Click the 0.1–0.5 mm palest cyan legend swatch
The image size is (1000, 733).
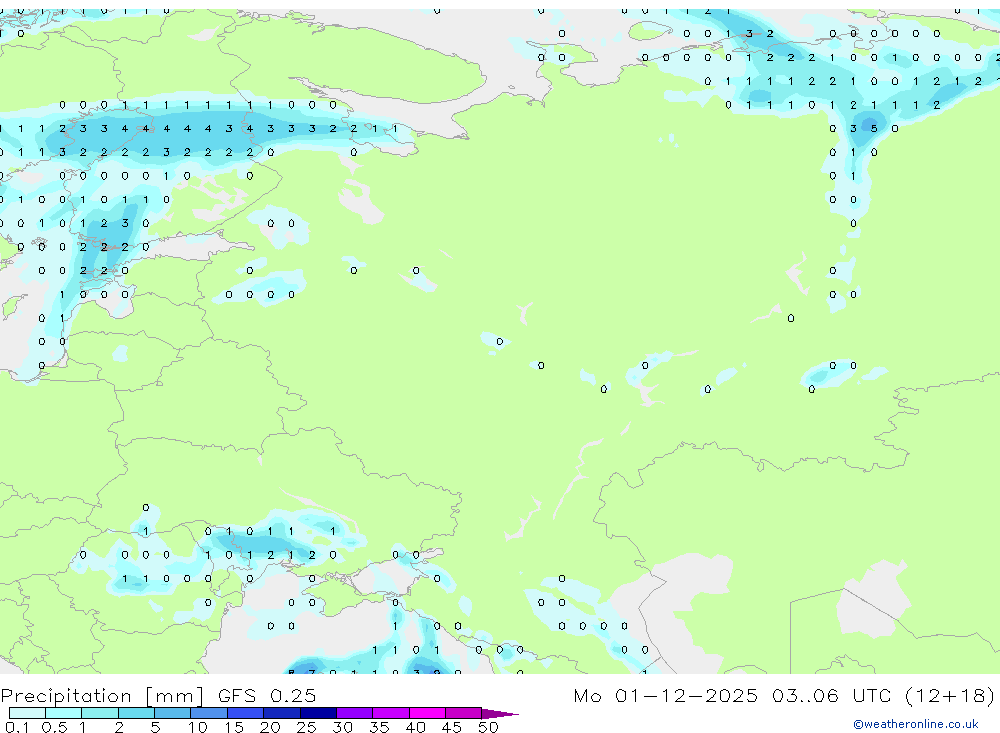[27, 713]
